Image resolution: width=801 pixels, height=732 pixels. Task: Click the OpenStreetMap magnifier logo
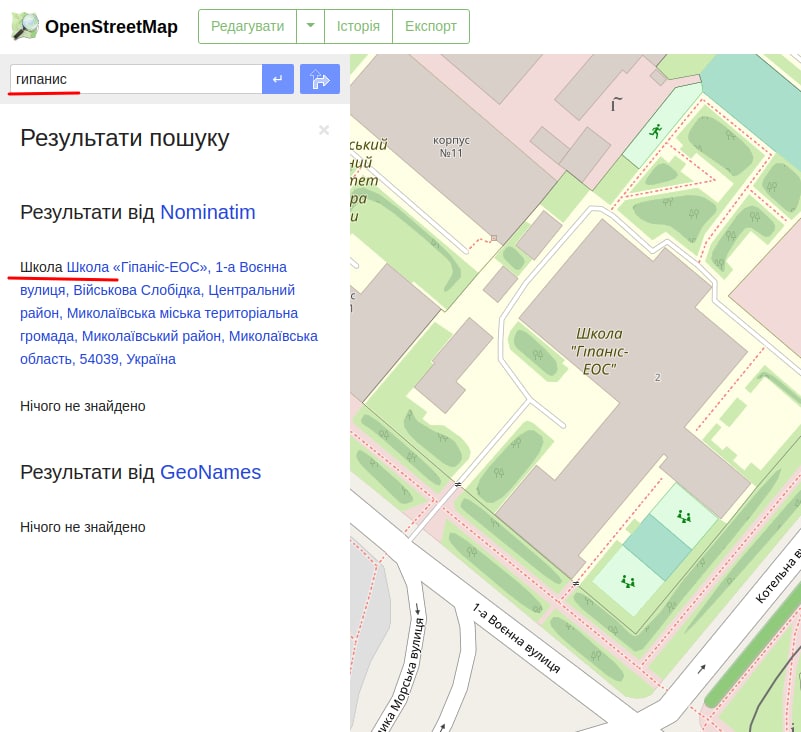(25, 26)
